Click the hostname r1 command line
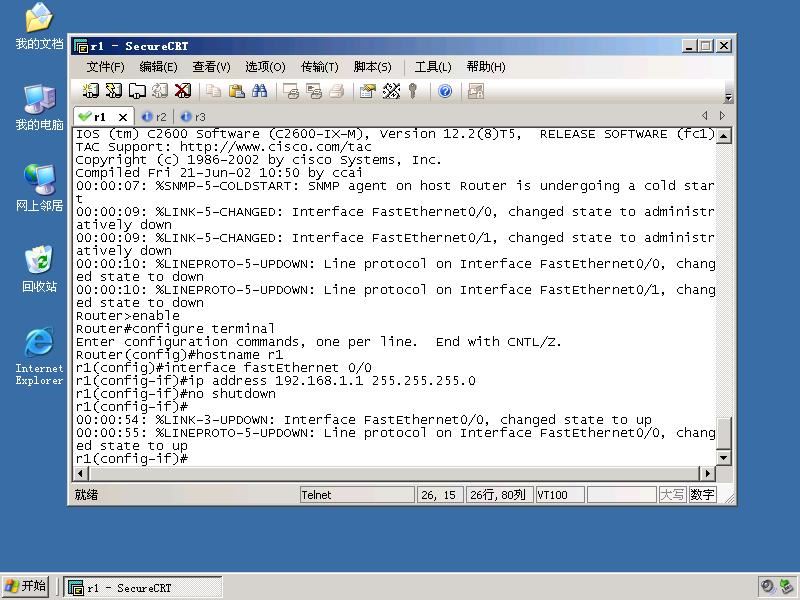This screenshot has width=800, height=600. tap(179, 355)
